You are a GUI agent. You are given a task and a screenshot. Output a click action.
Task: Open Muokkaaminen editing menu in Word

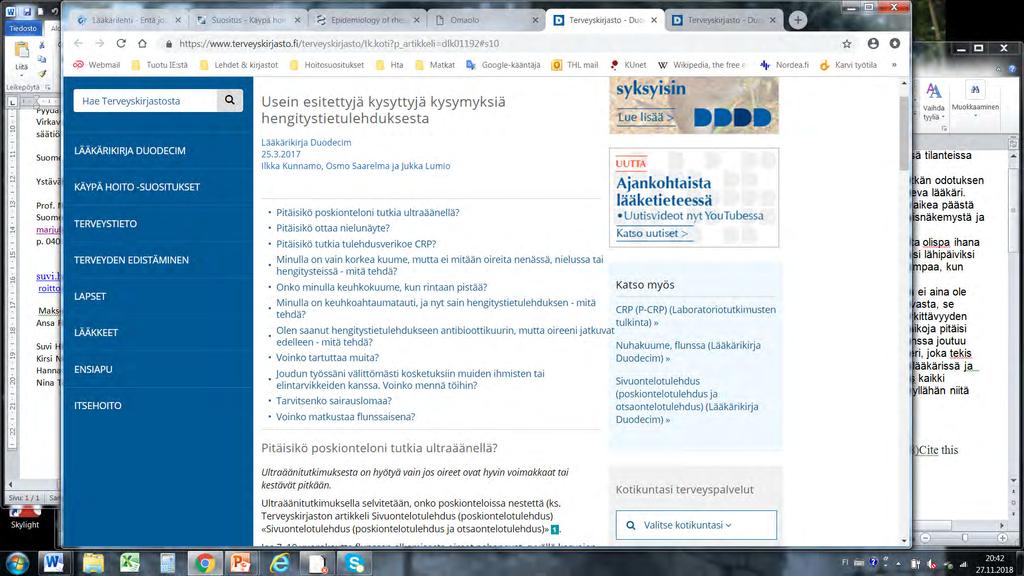coord(975,101)
